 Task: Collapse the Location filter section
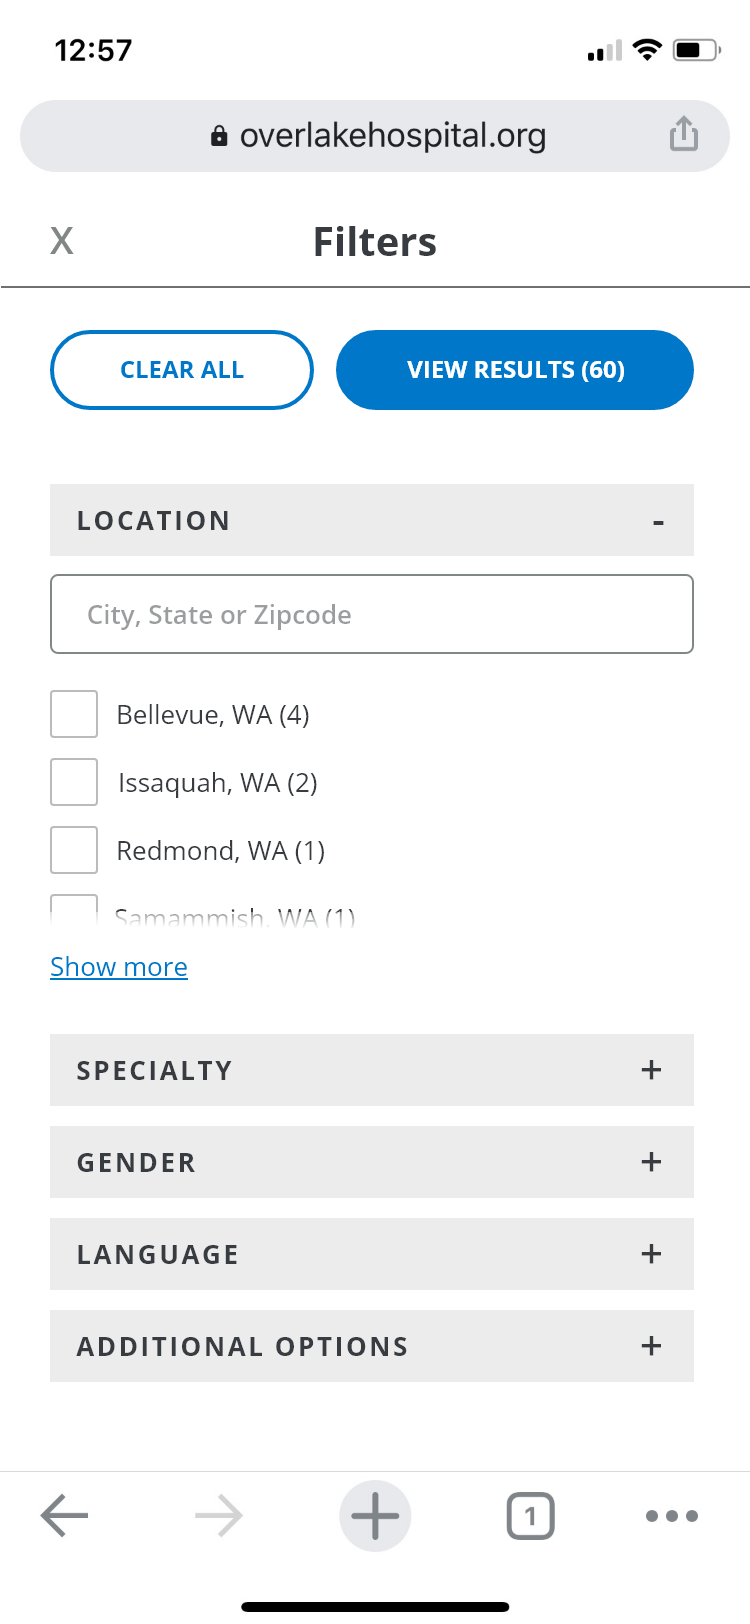[x=372, y=520]
